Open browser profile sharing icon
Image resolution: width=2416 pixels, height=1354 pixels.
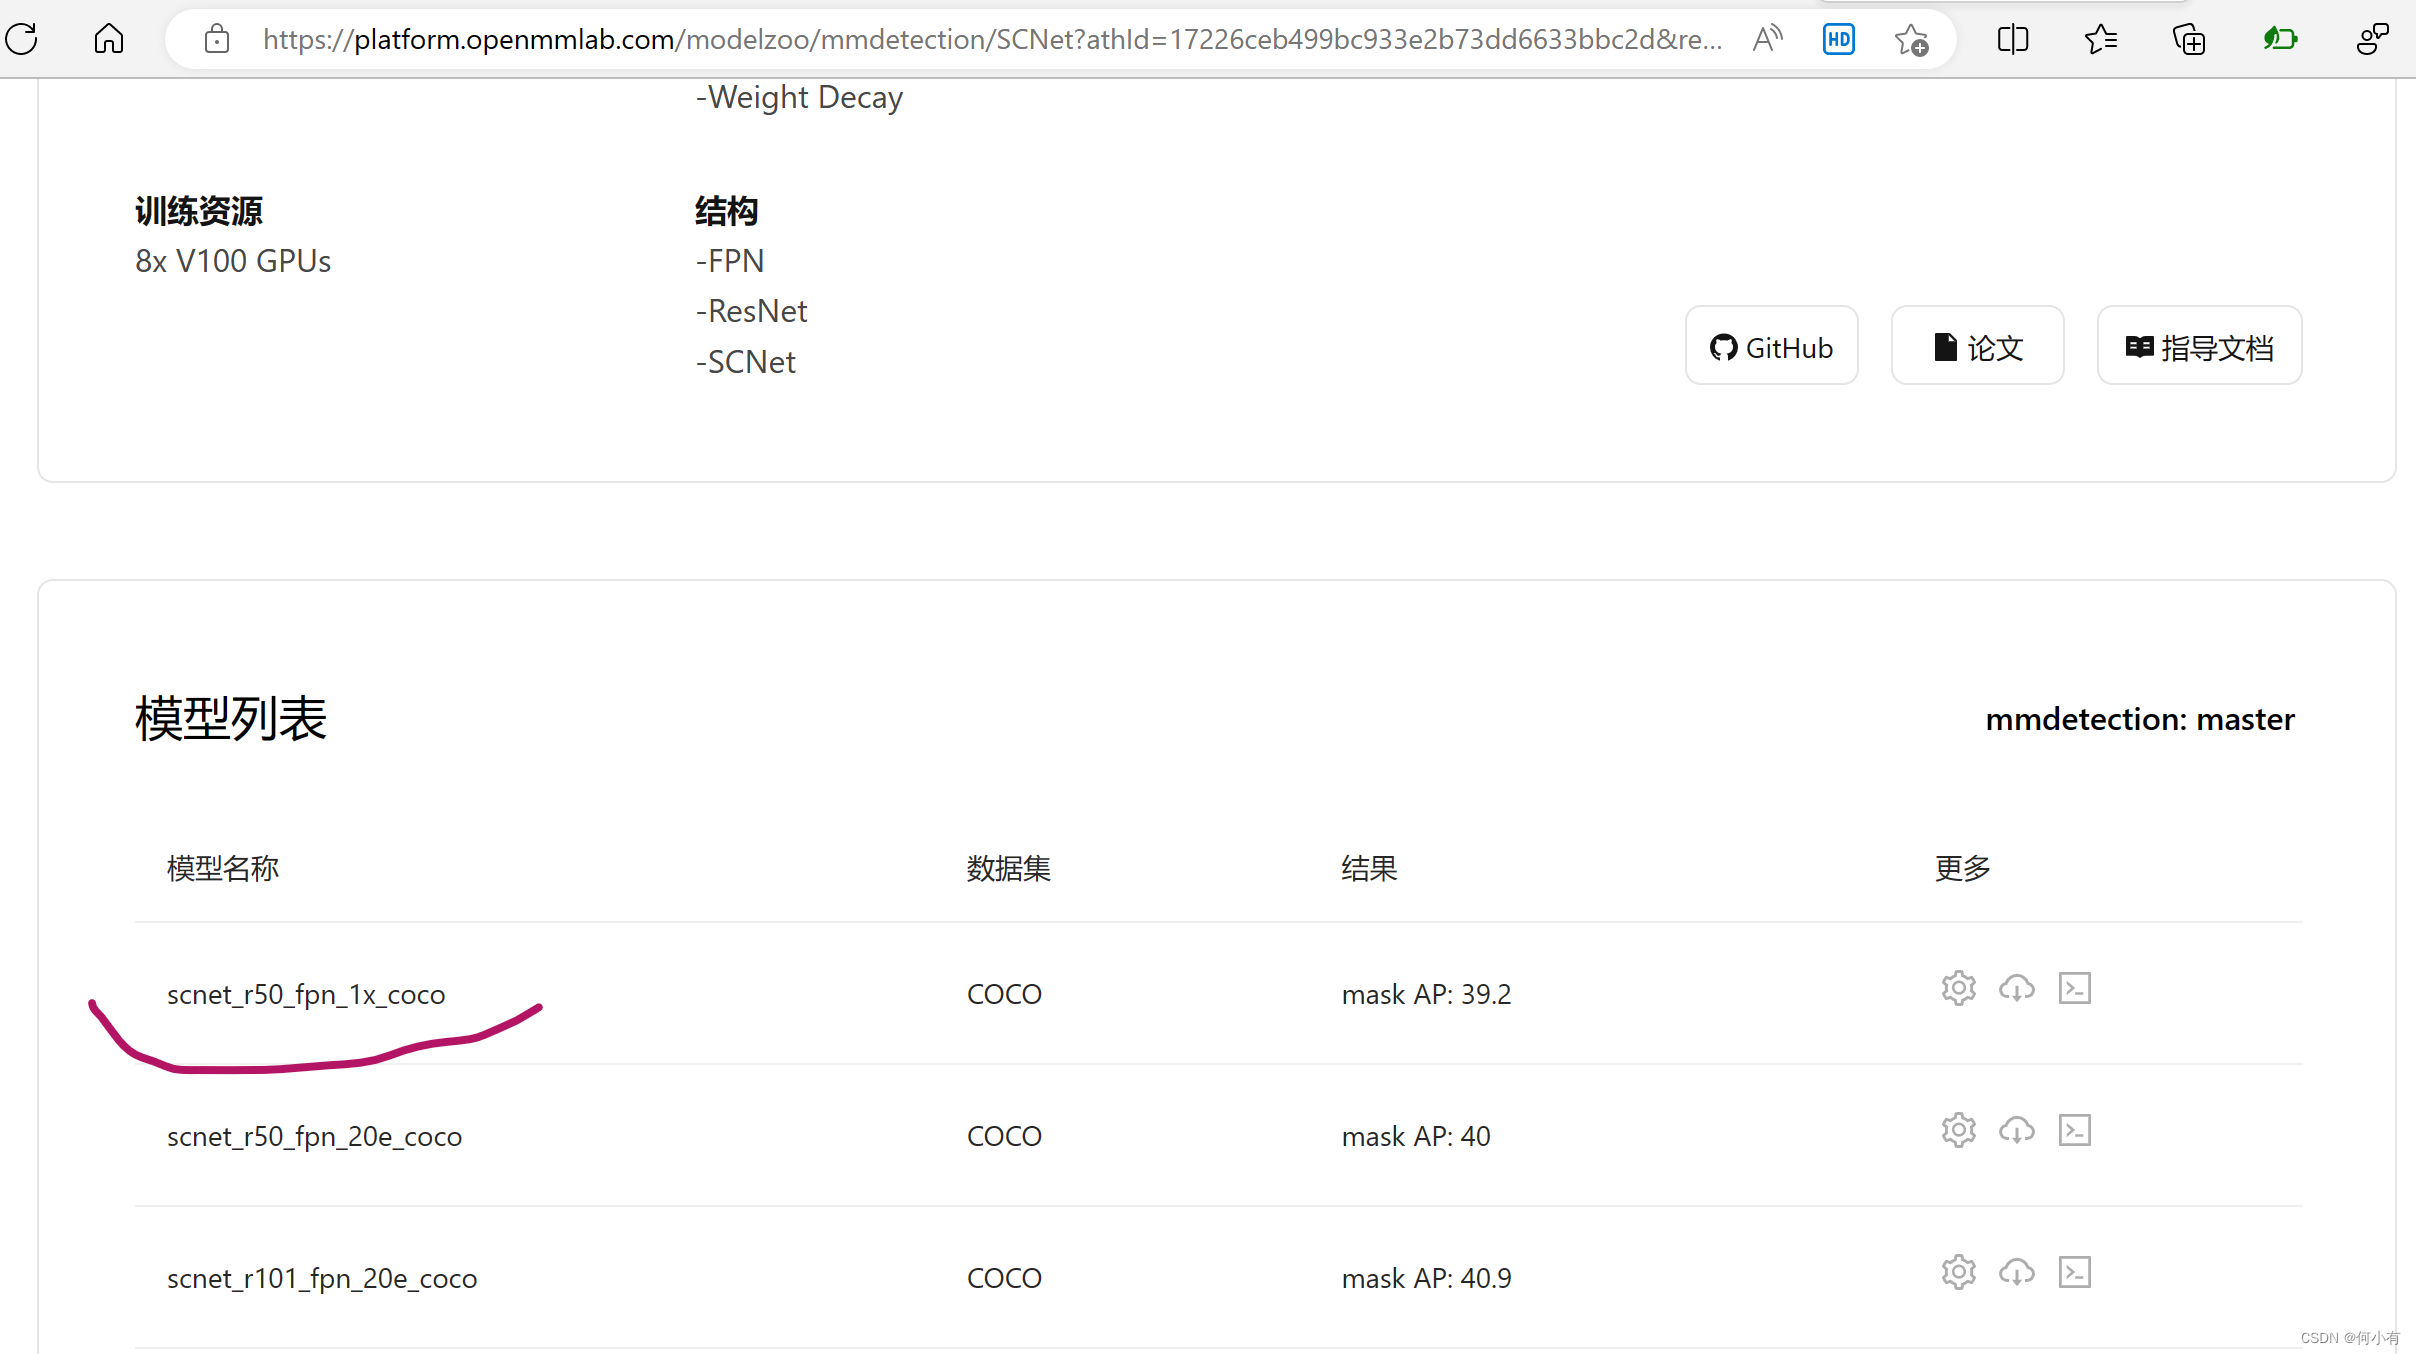click(2372, 39)
